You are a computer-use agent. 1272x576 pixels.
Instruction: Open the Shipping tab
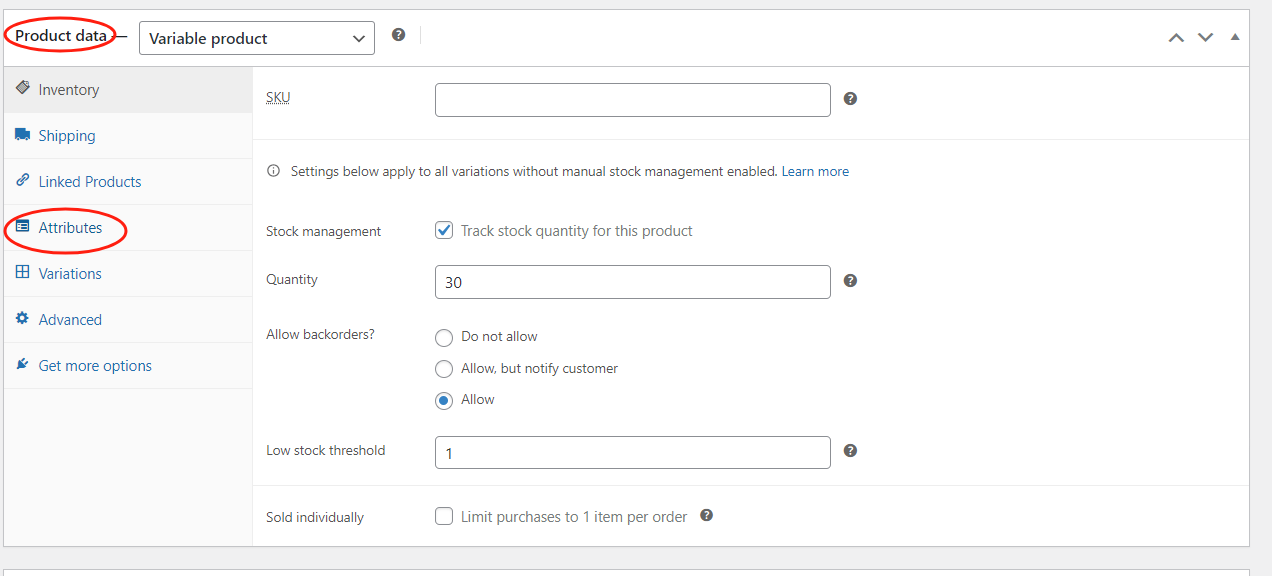pyautogui.click(x=67, y=136)
